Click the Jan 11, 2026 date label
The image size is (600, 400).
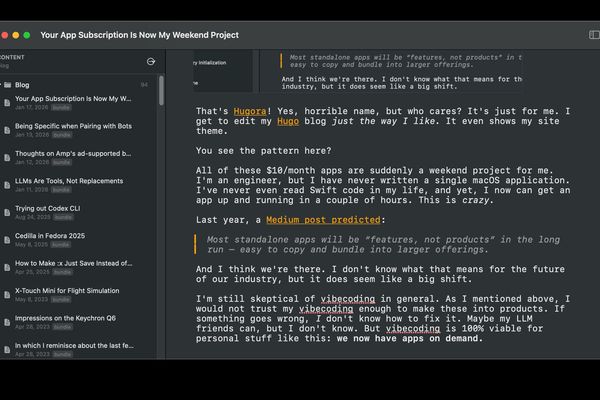[x=32, y=190]
